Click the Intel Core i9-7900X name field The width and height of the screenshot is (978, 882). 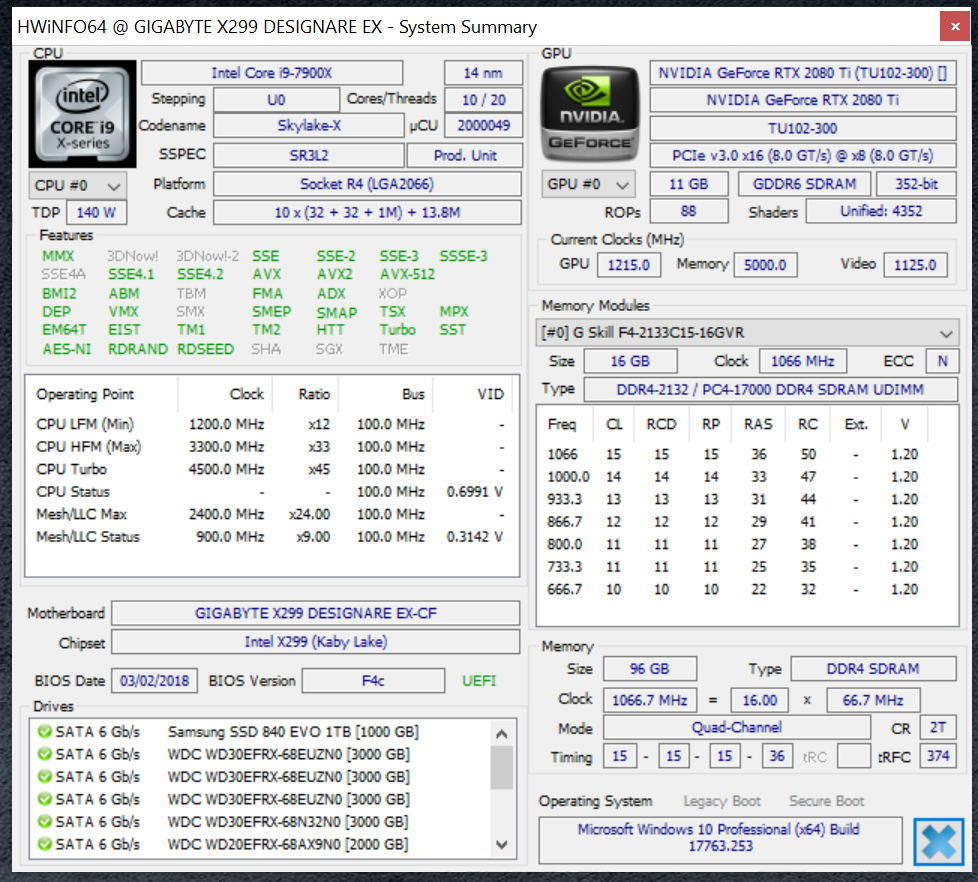click(x=272, y=73)
